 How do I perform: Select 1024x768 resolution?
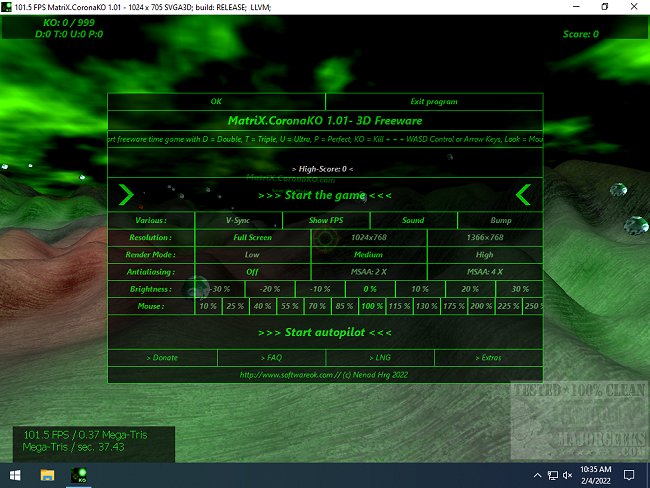369,238
